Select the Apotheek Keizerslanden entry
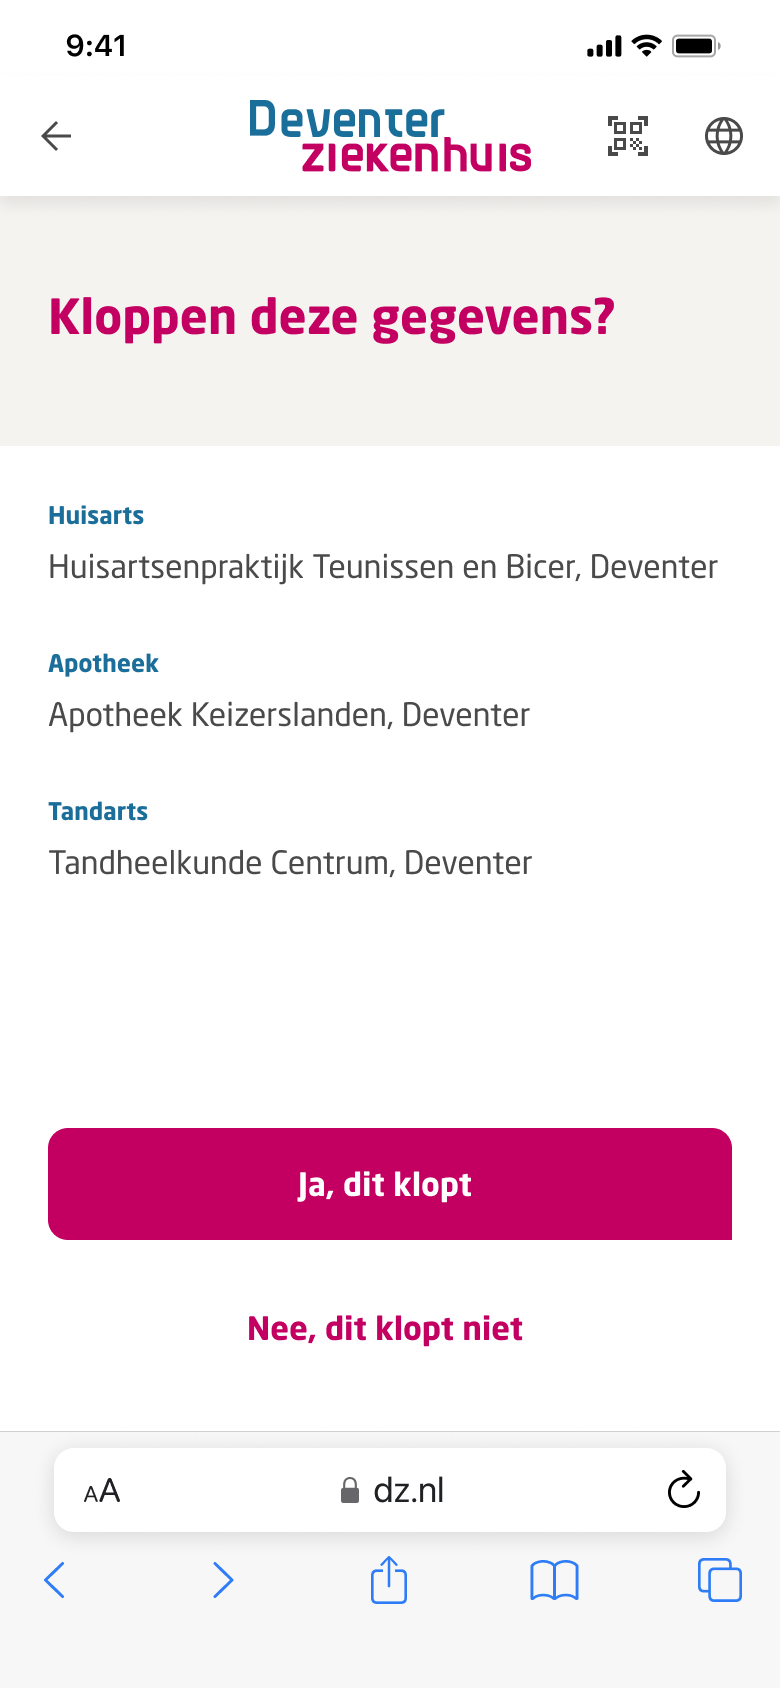The width and height of the screenshot is (780, 1688). tap(289, 715)
